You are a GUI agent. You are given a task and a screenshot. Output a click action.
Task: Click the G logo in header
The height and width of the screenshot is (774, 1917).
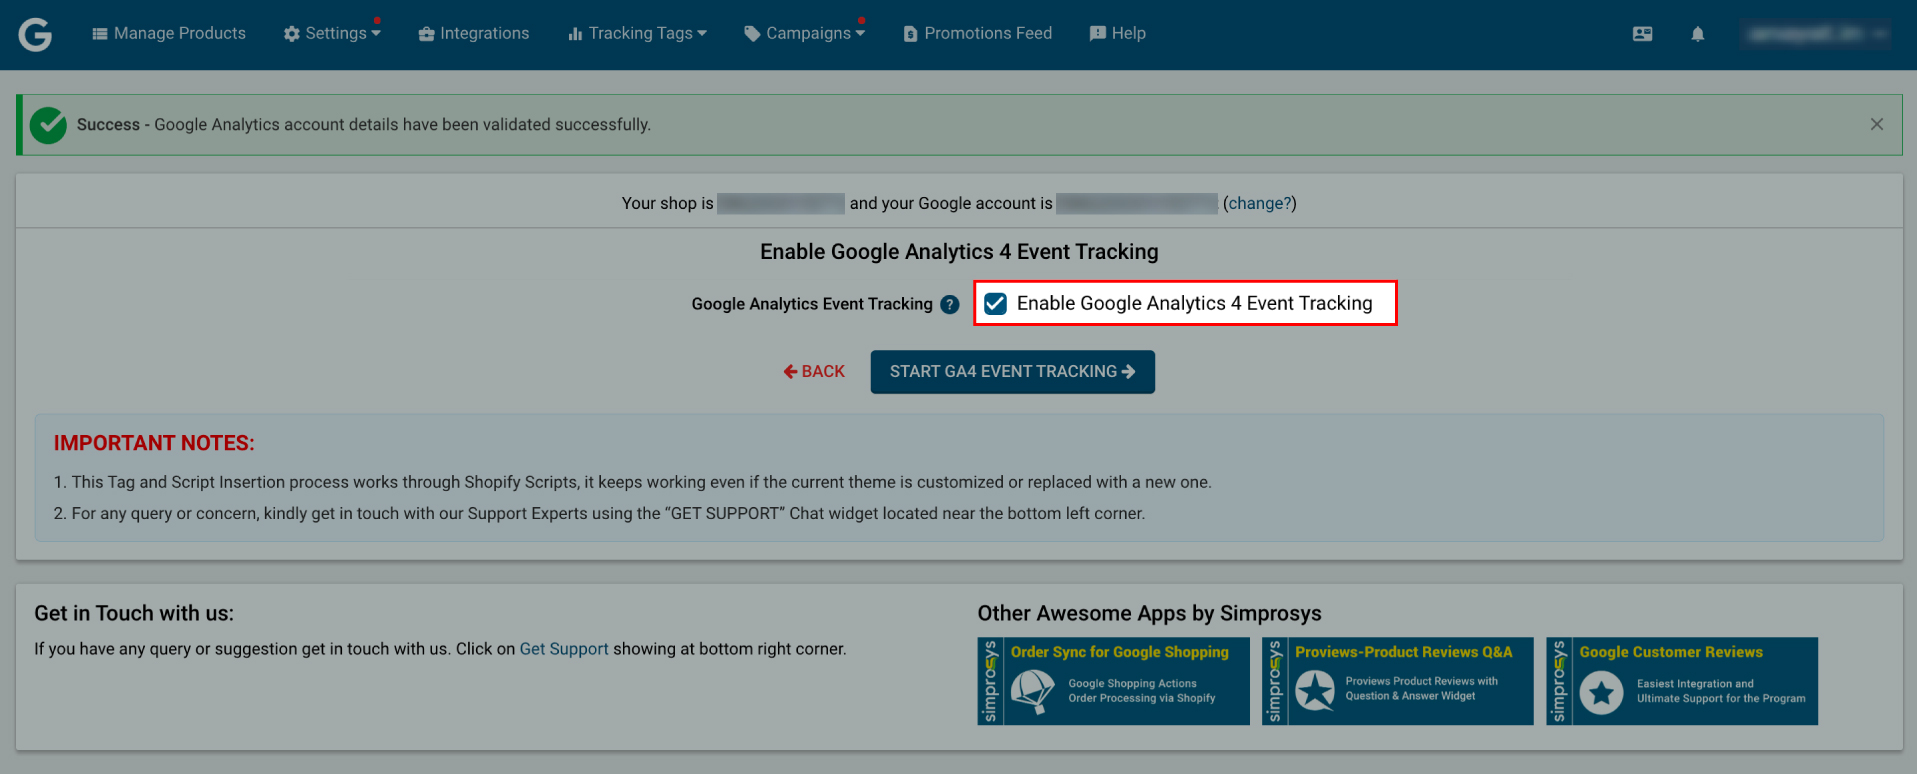[x=35, y=34]
